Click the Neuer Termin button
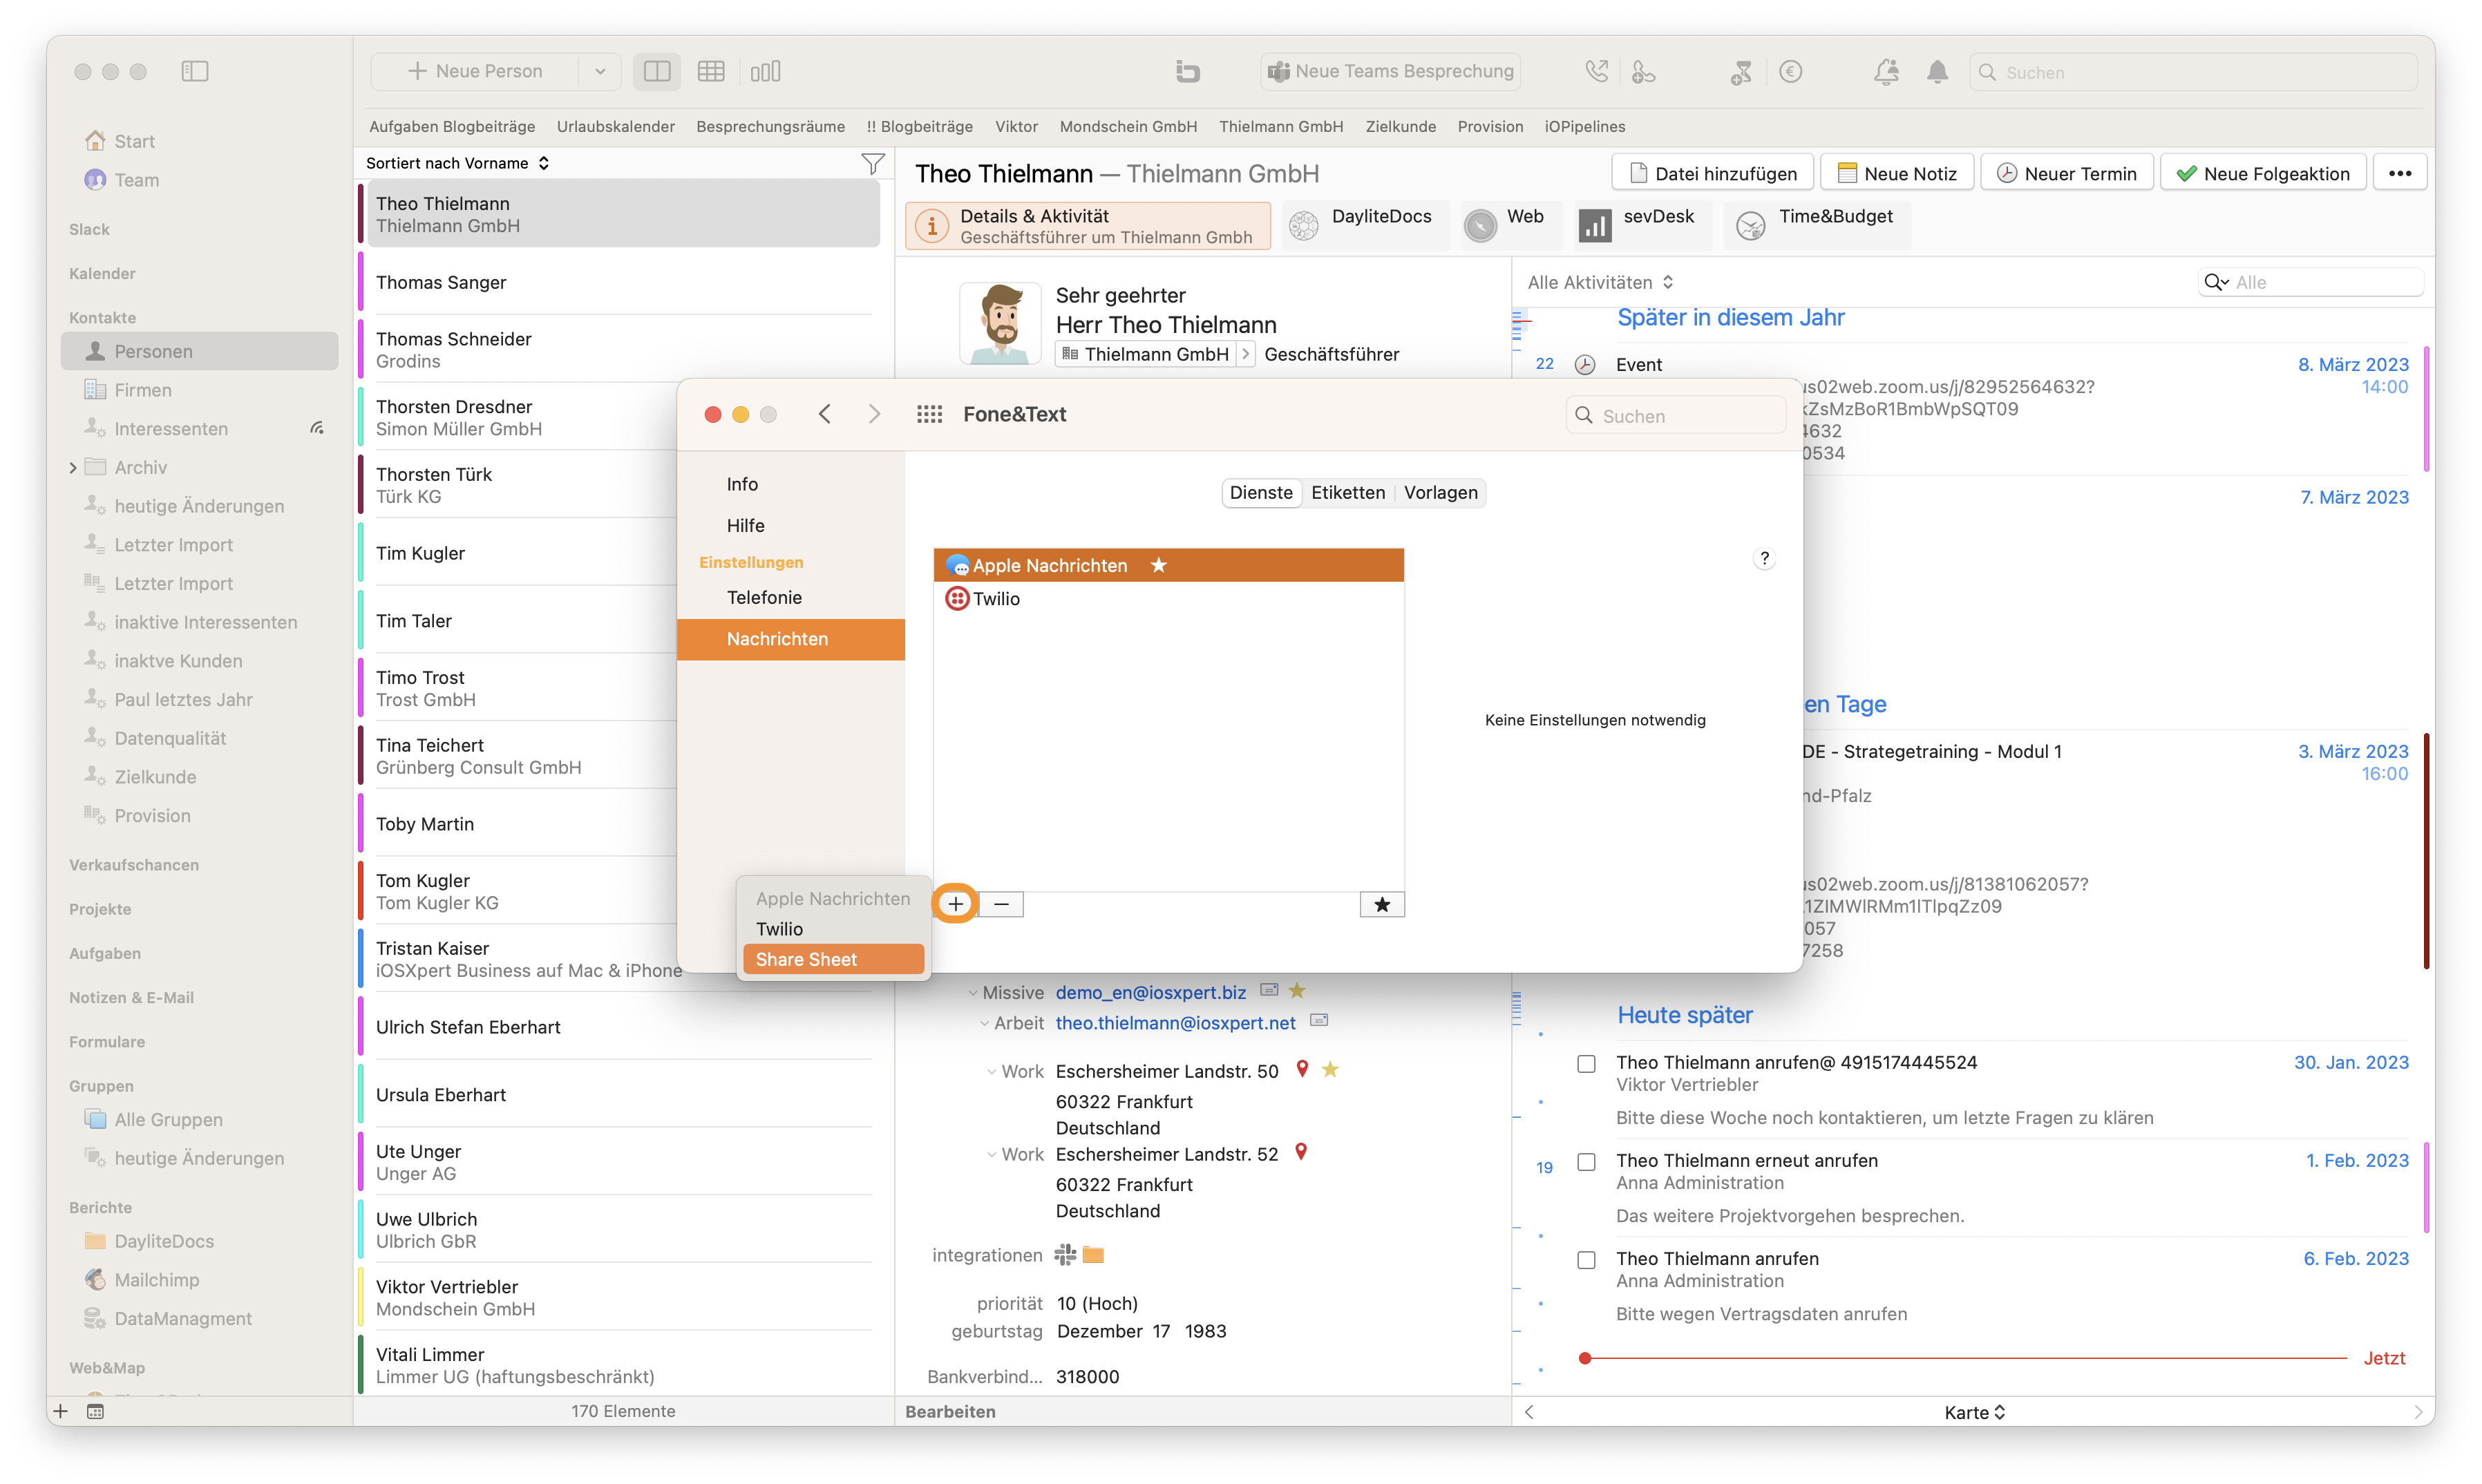This screenshot has height=1484, width=2482. (2066, 173)
